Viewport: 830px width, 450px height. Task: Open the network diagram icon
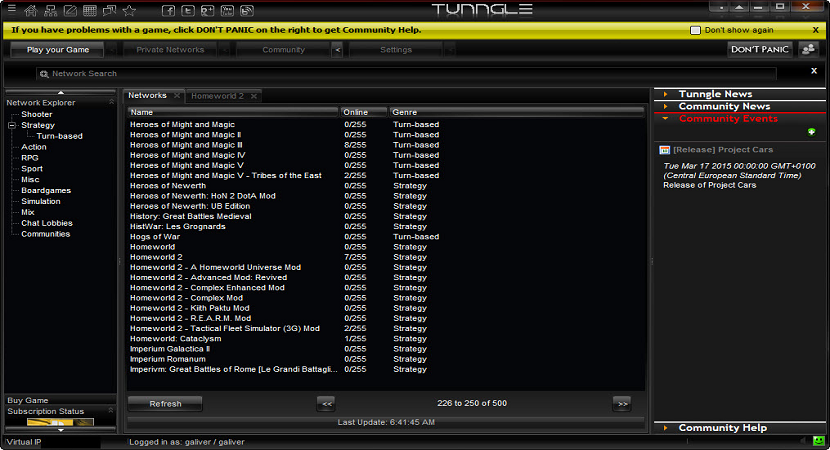pos(50,10)
